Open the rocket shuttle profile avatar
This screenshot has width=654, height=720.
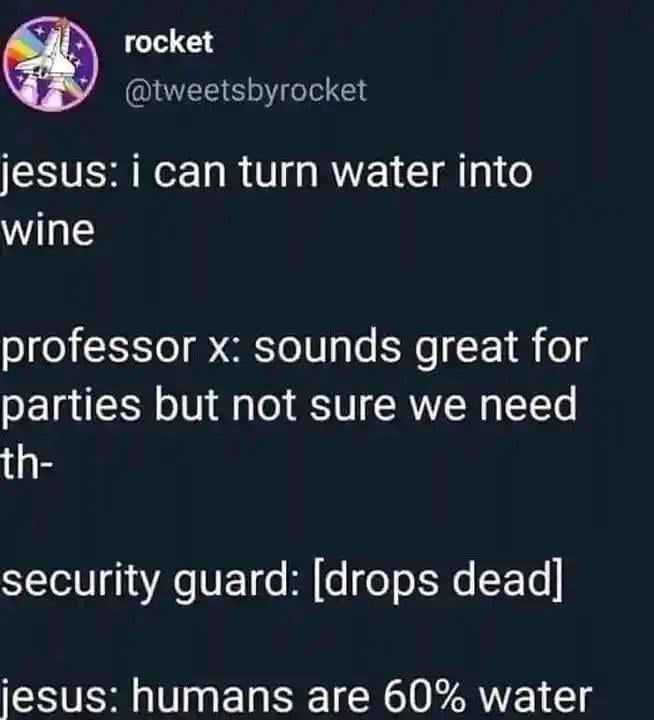click(51, 64)
